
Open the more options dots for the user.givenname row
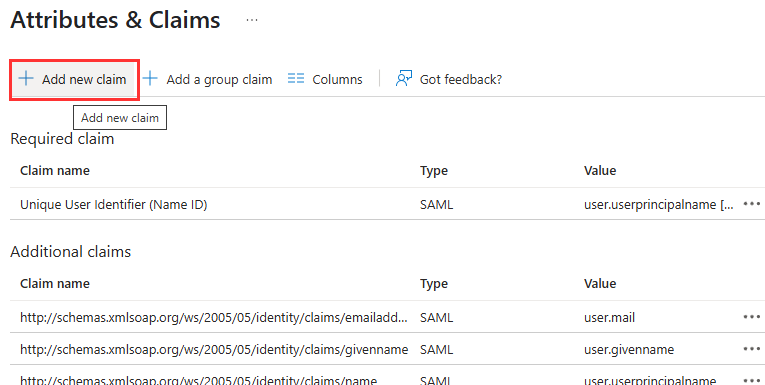751,349
